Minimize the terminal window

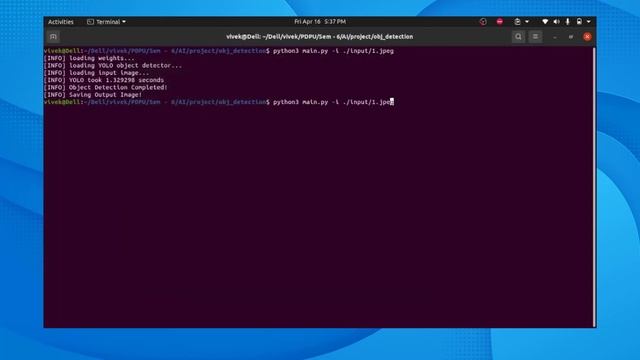click(x=555, y=37)
